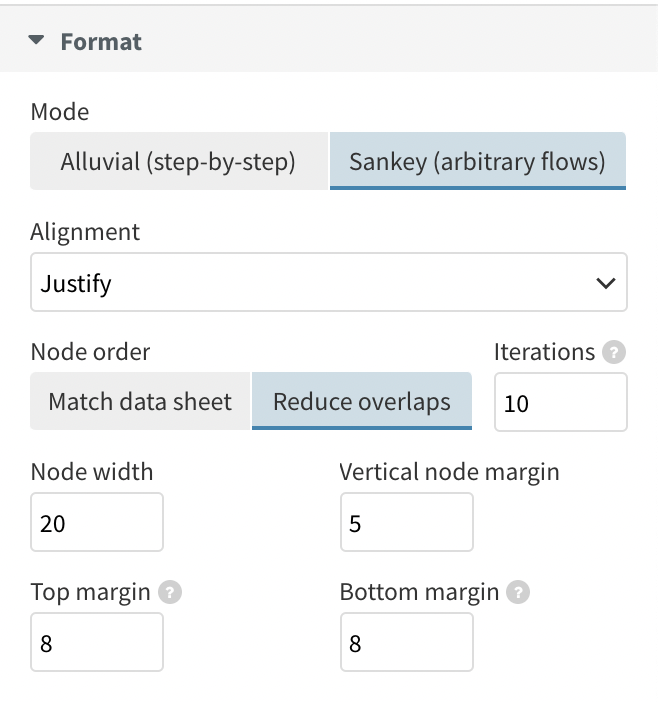Click the Node order label
Viewport: 658px width, 702px height.
click(x=90, y=351)
